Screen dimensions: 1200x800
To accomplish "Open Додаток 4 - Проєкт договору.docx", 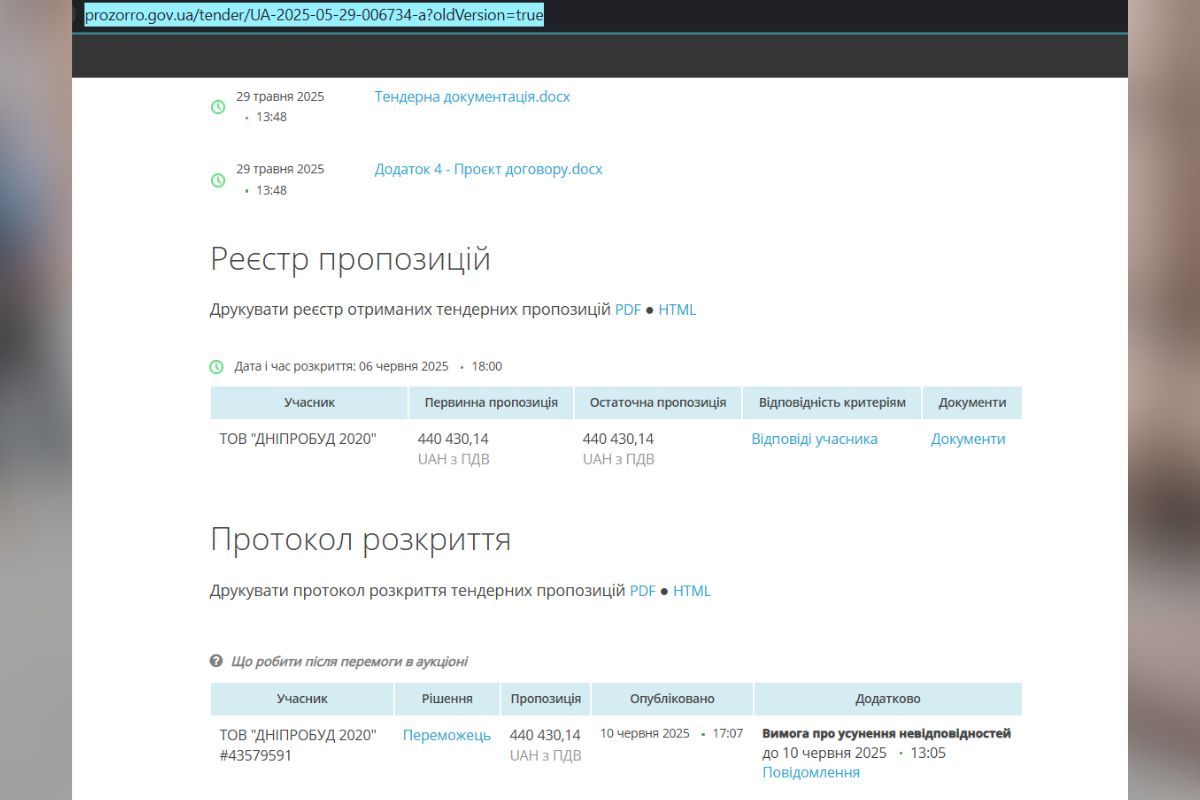I will click(x=488, y=168).
